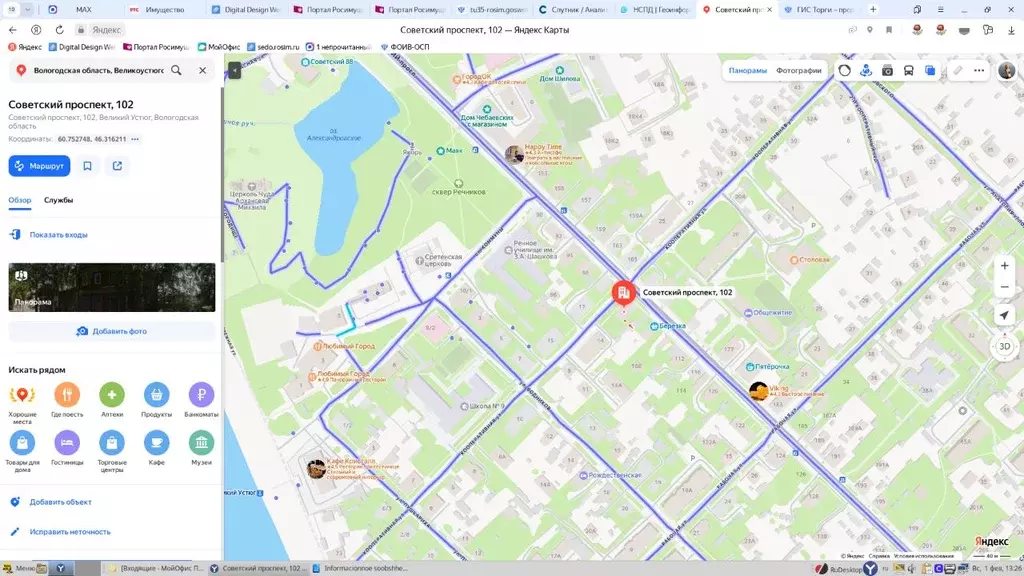Save place with the bookmark icon

(88, 166)
